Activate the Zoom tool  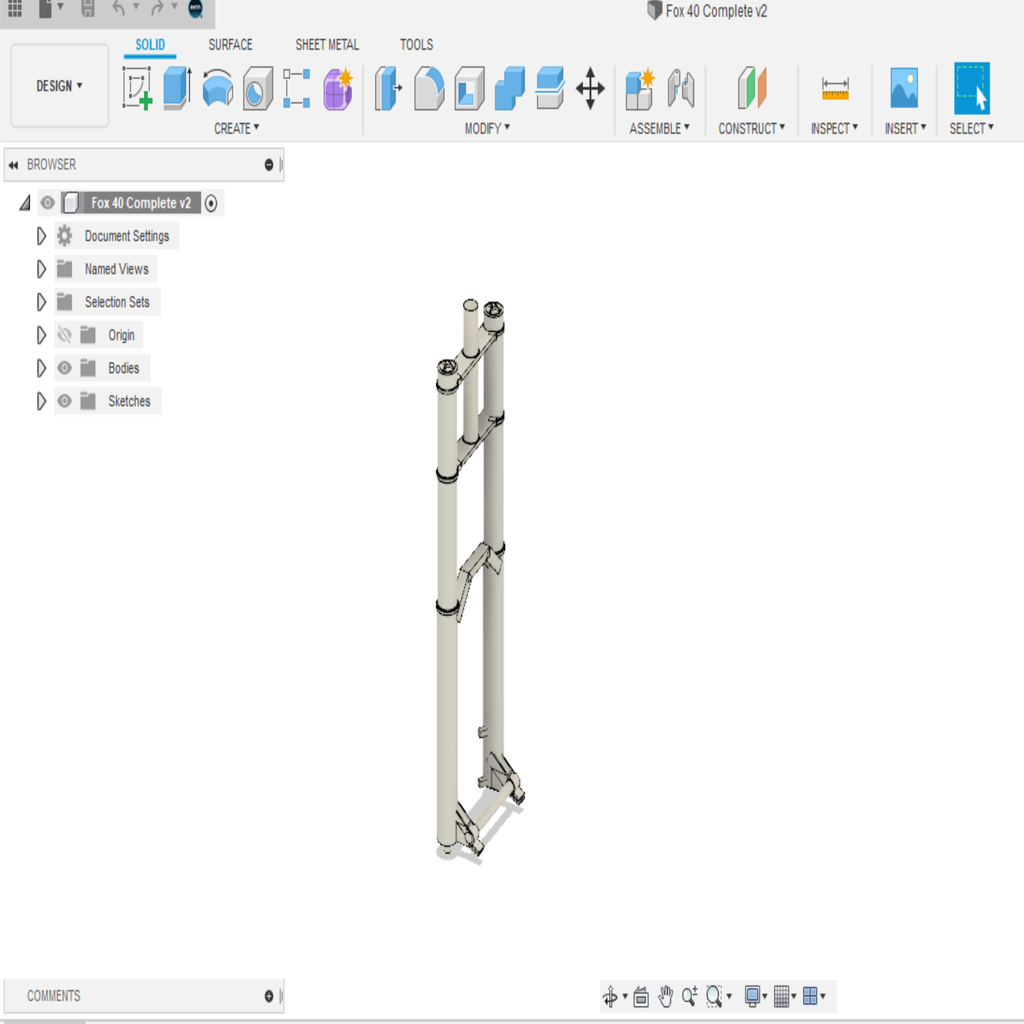[690, 997]
